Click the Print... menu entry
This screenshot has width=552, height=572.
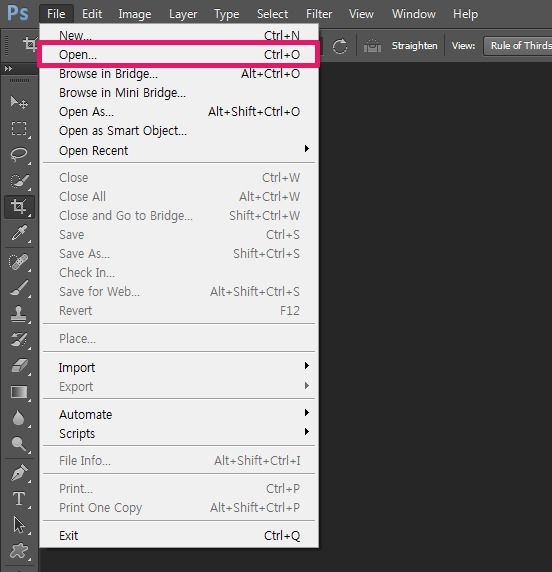click(179, 488)
